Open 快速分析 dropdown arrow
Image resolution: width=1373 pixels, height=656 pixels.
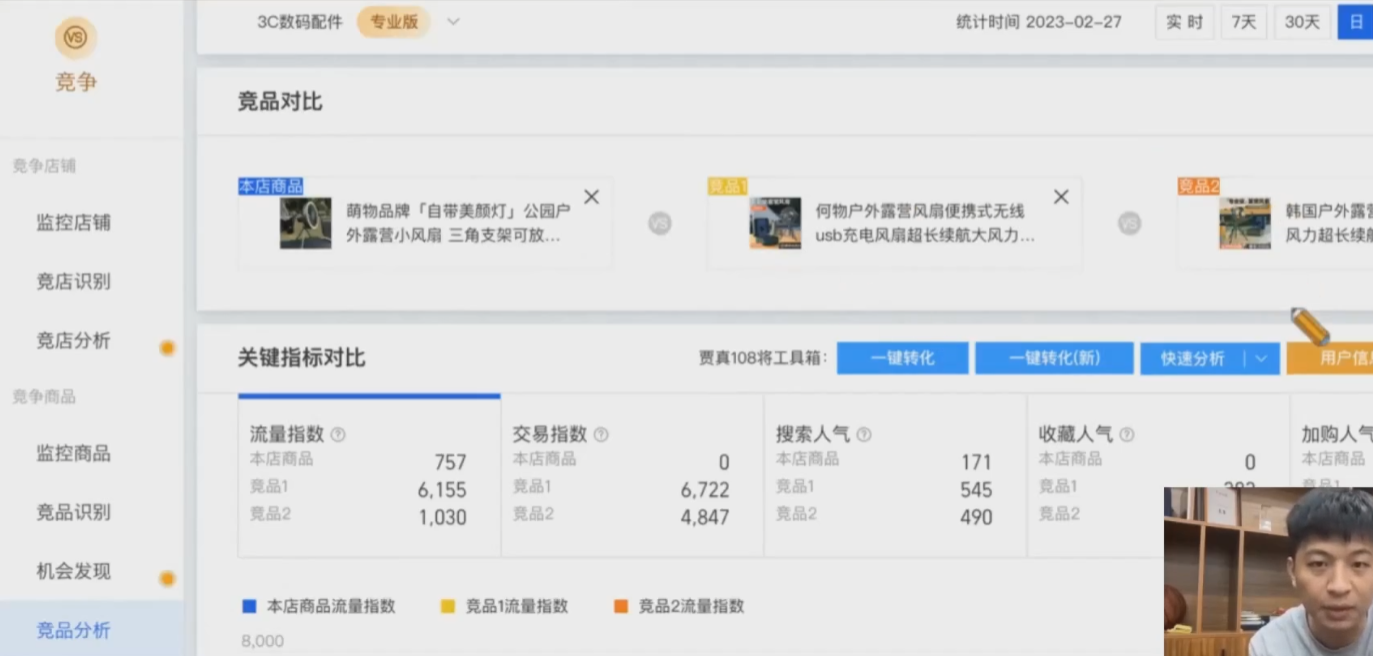1261,358
